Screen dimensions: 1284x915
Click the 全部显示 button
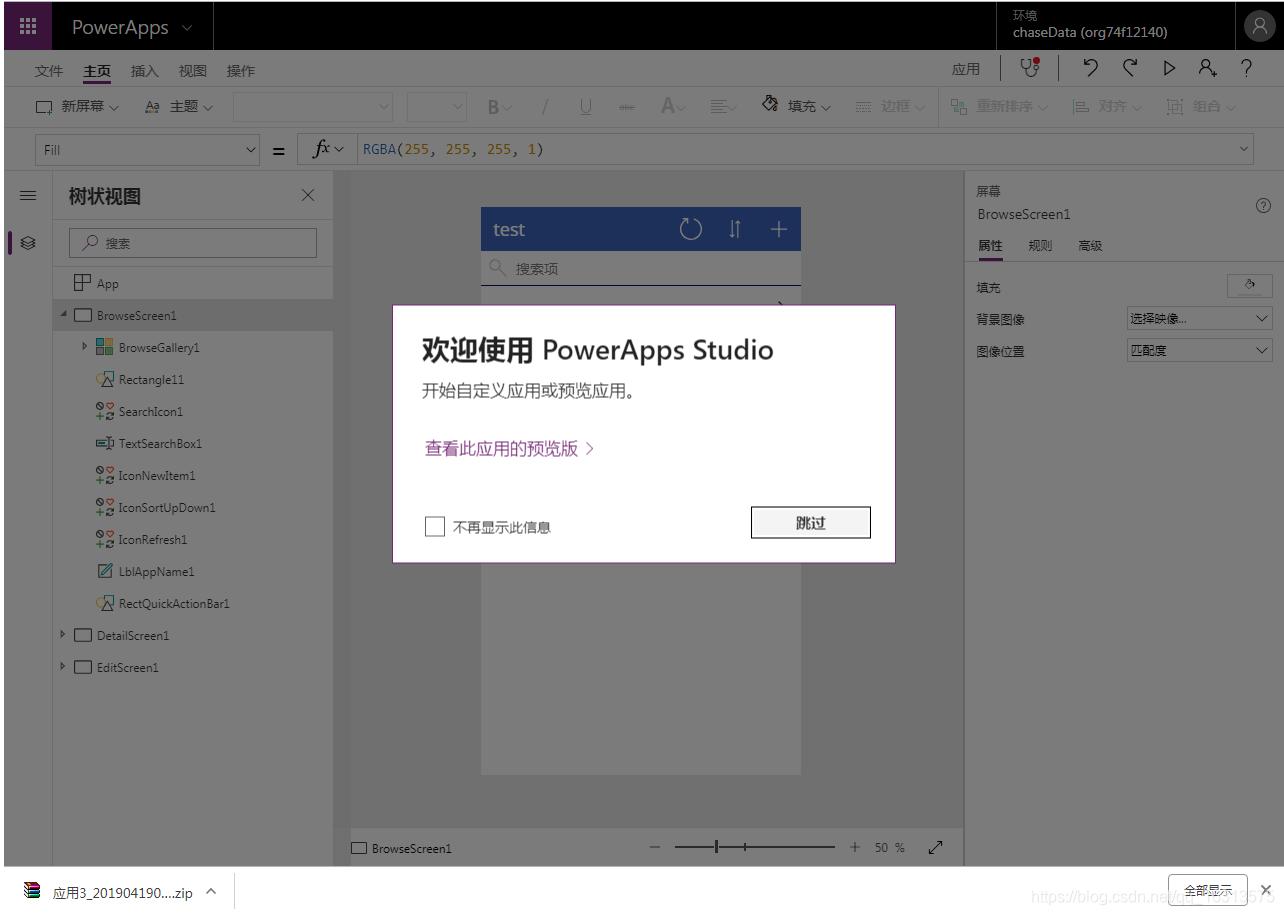pyautogui.click(x=1208, y=890)
